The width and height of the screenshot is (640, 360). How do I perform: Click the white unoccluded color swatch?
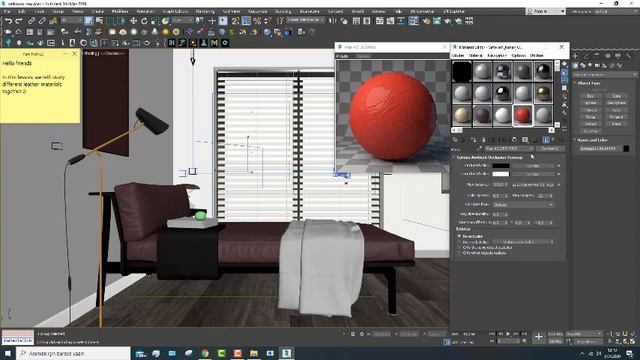tap(501, 174)
